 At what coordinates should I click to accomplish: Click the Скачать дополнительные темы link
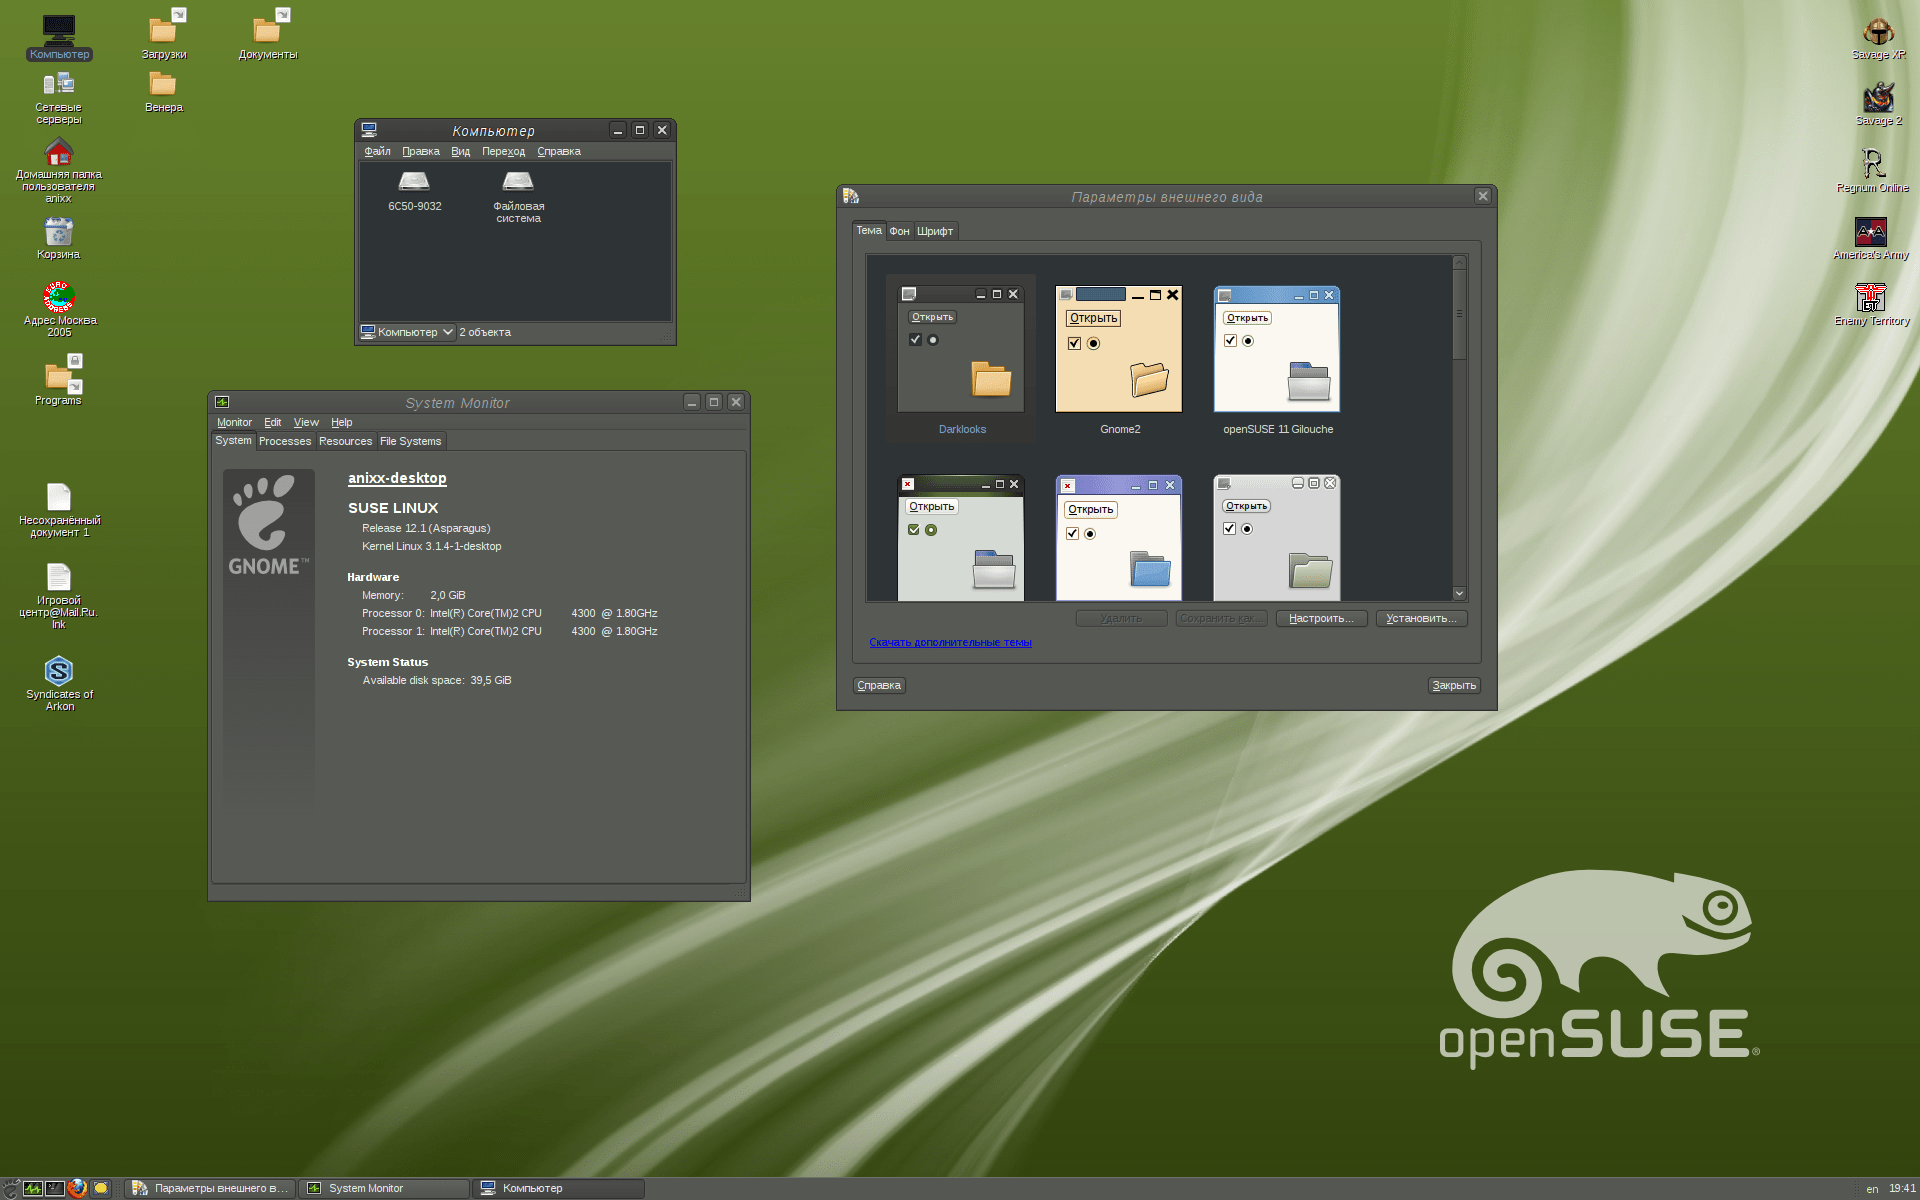(950, 641)
